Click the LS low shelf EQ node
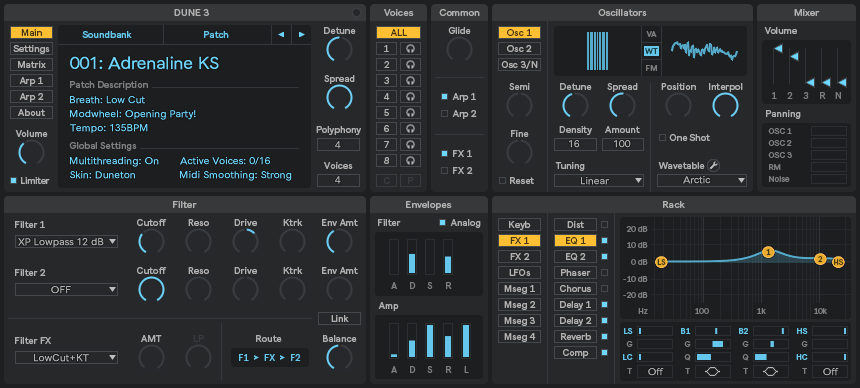 [x=662, y=262]
